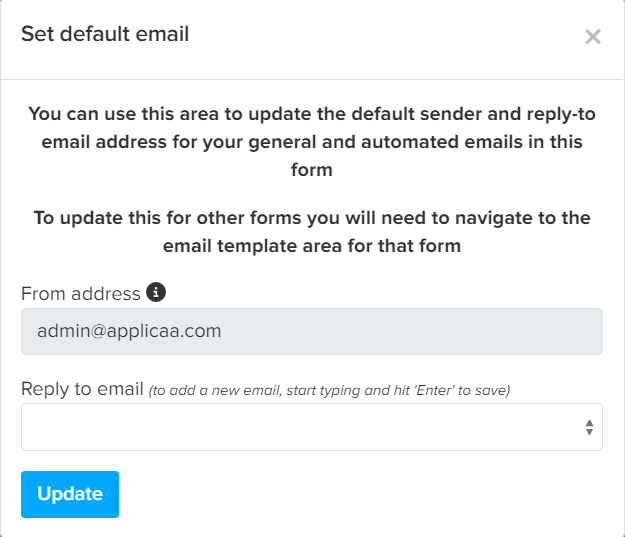
Task: Click the 'Reply to email' label
Action: [82, 389]
